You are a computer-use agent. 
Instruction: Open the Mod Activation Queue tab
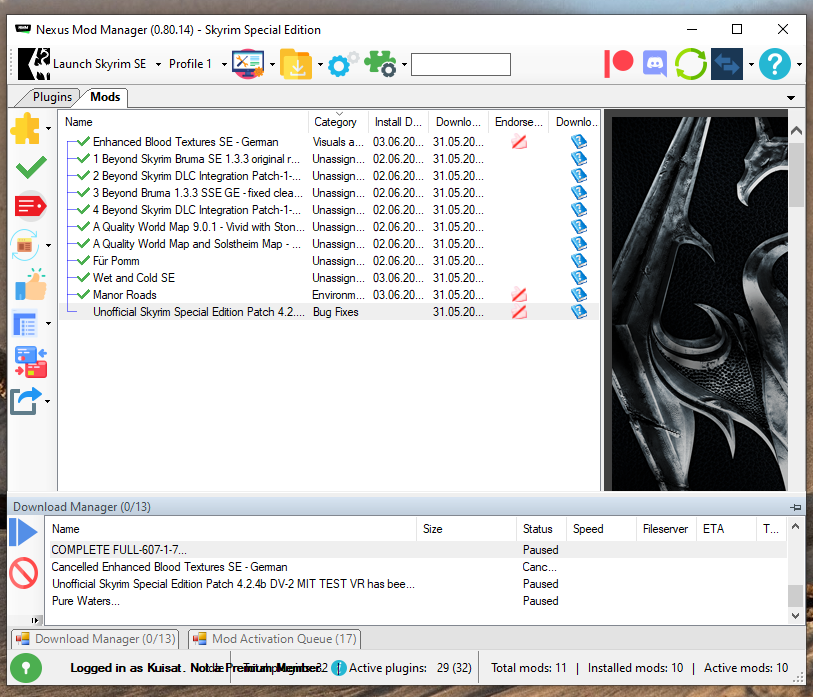click(273, 638)
